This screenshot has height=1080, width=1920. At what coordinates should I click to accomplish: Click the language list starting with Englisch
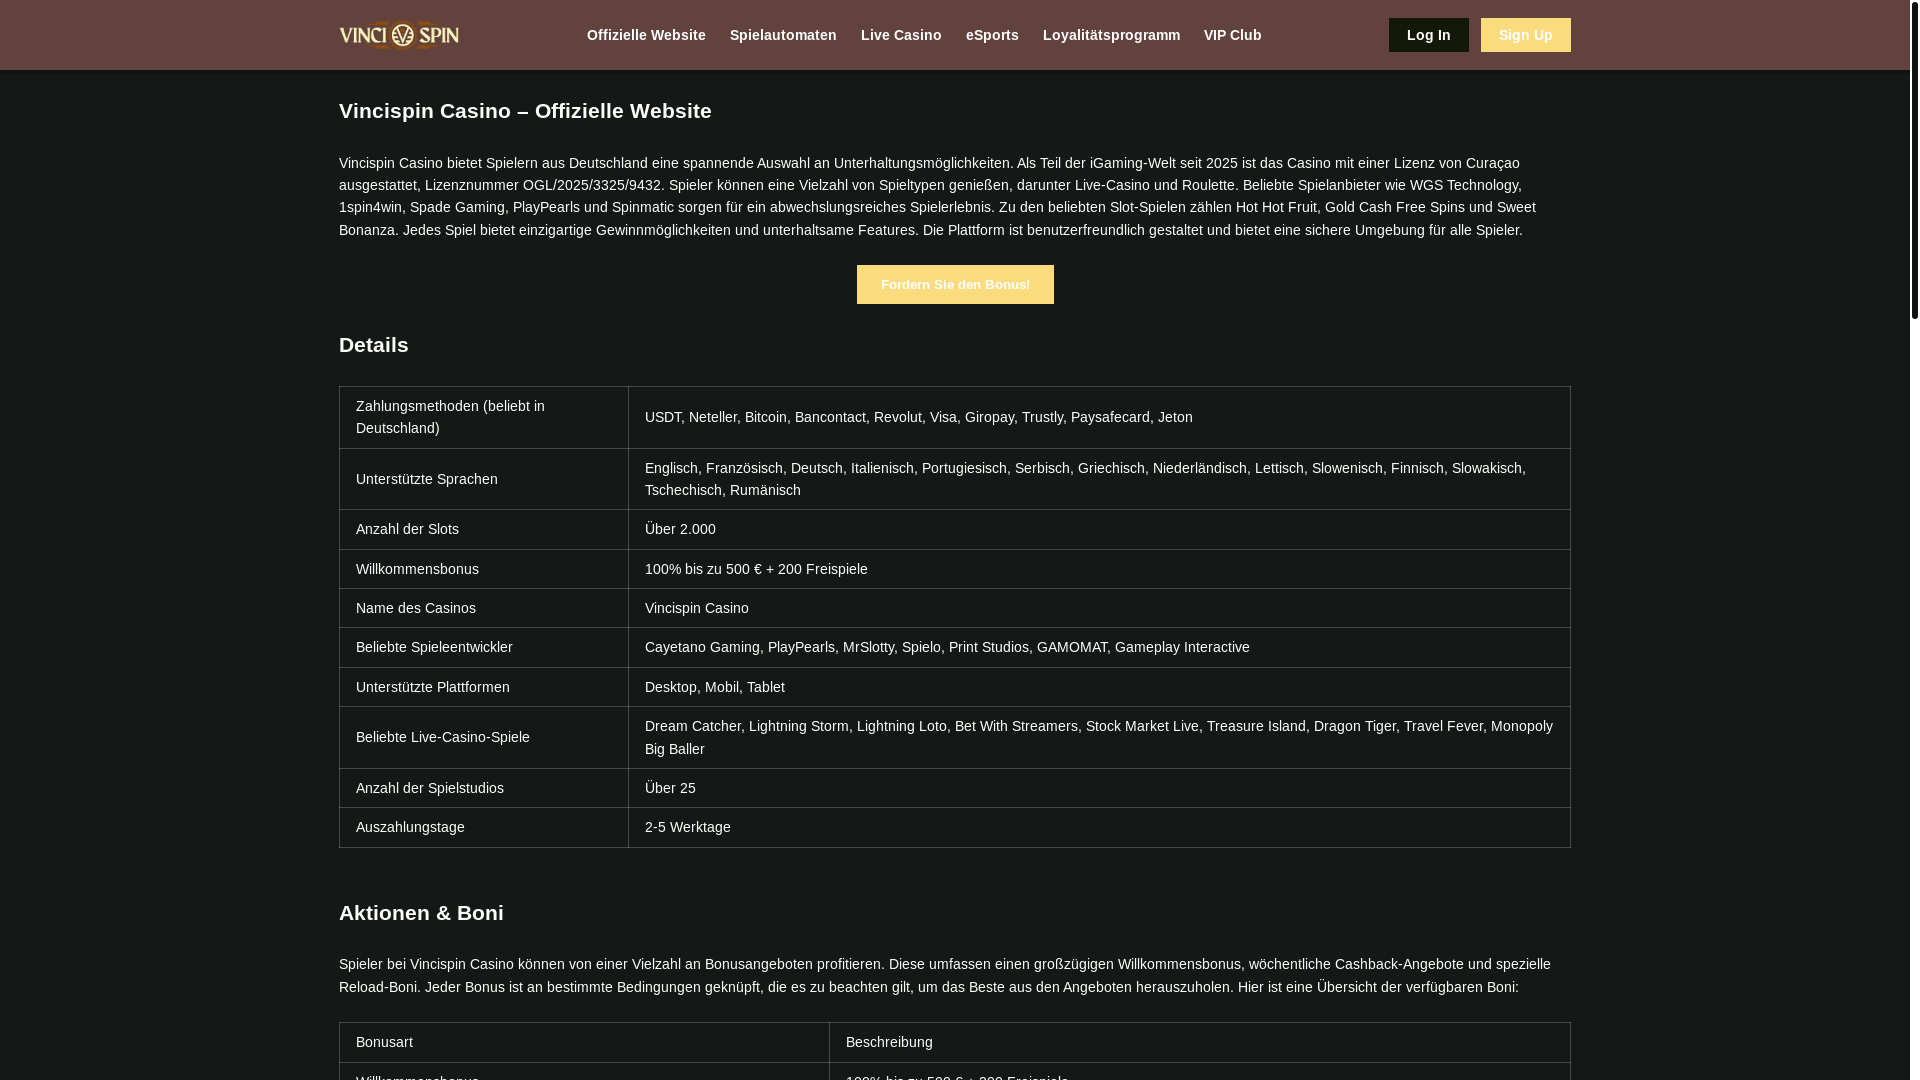pyautogui.click(x=1099, y=479)
